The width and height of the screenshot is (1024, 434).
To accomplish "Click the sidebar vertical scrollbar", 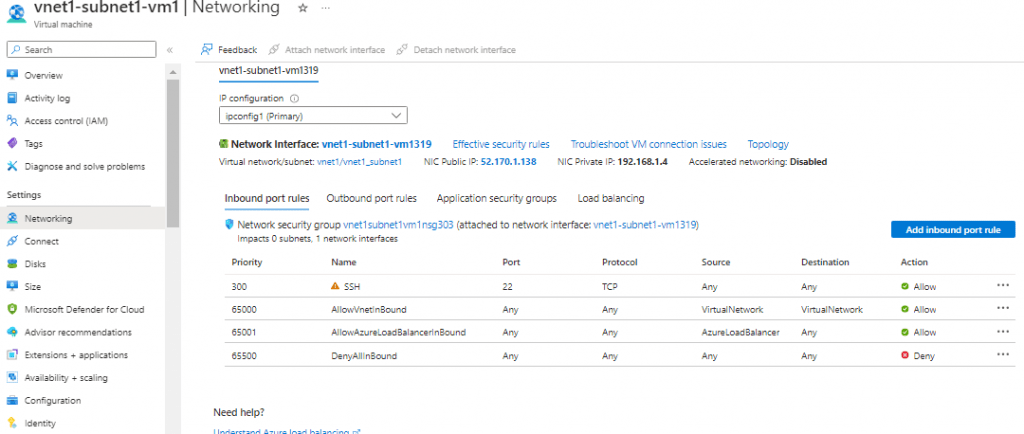I will click(x=172, y=150).
